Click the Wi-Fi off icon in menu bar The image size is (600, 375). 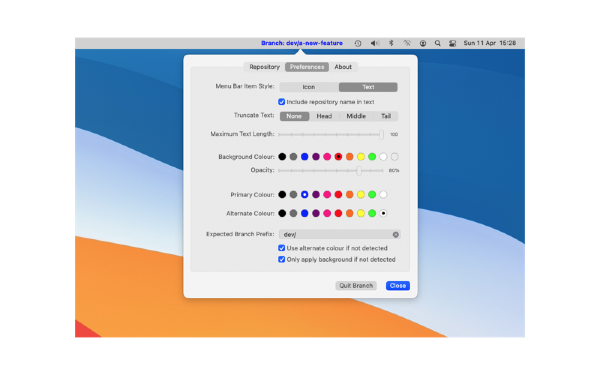pos(407,43)
